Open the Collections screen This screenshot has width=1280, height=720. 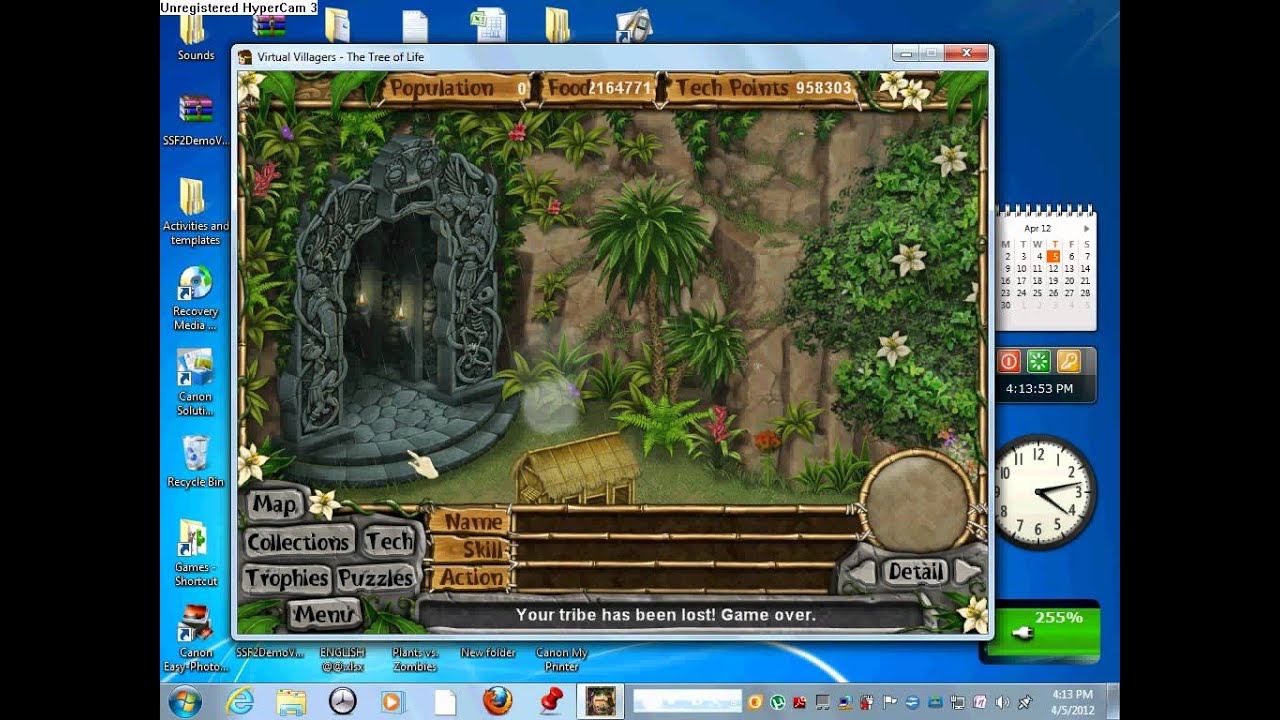(298, 542)
